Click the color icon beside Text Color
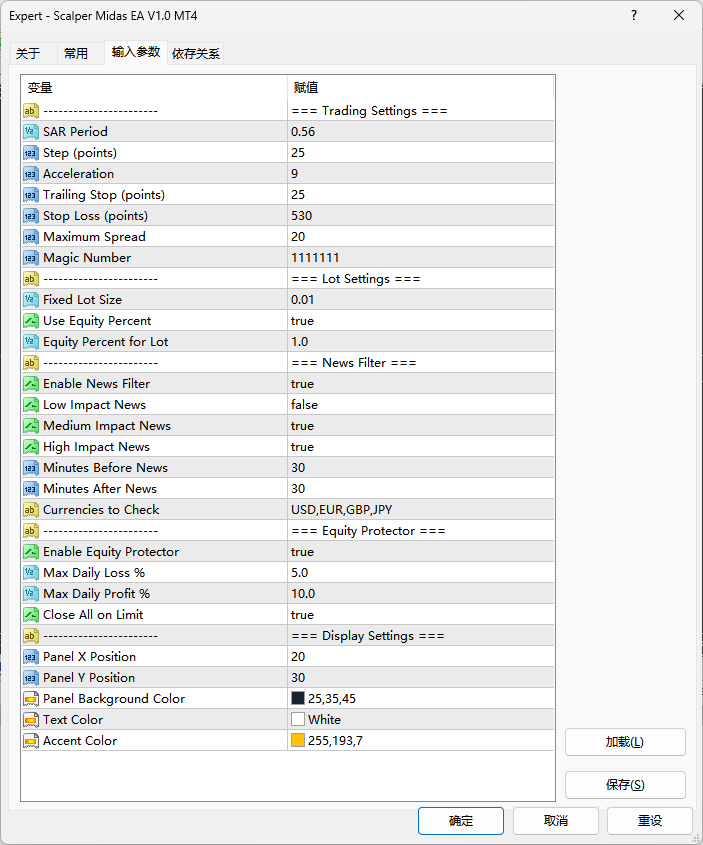The image size is (703, 845). (30, 720)
